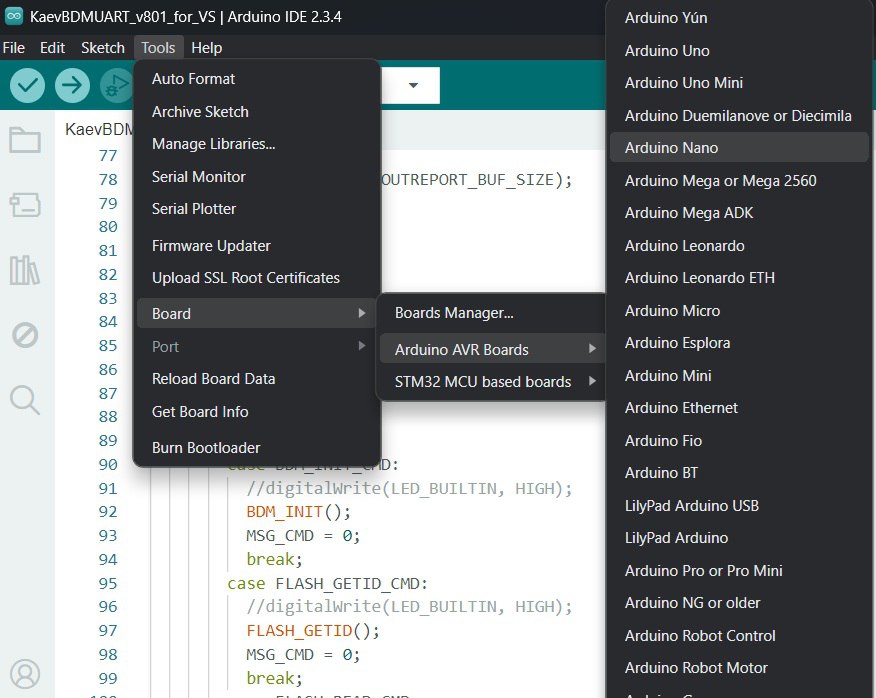
Task: Select the Arduino Mega ADK board
Action: (739, 213)
